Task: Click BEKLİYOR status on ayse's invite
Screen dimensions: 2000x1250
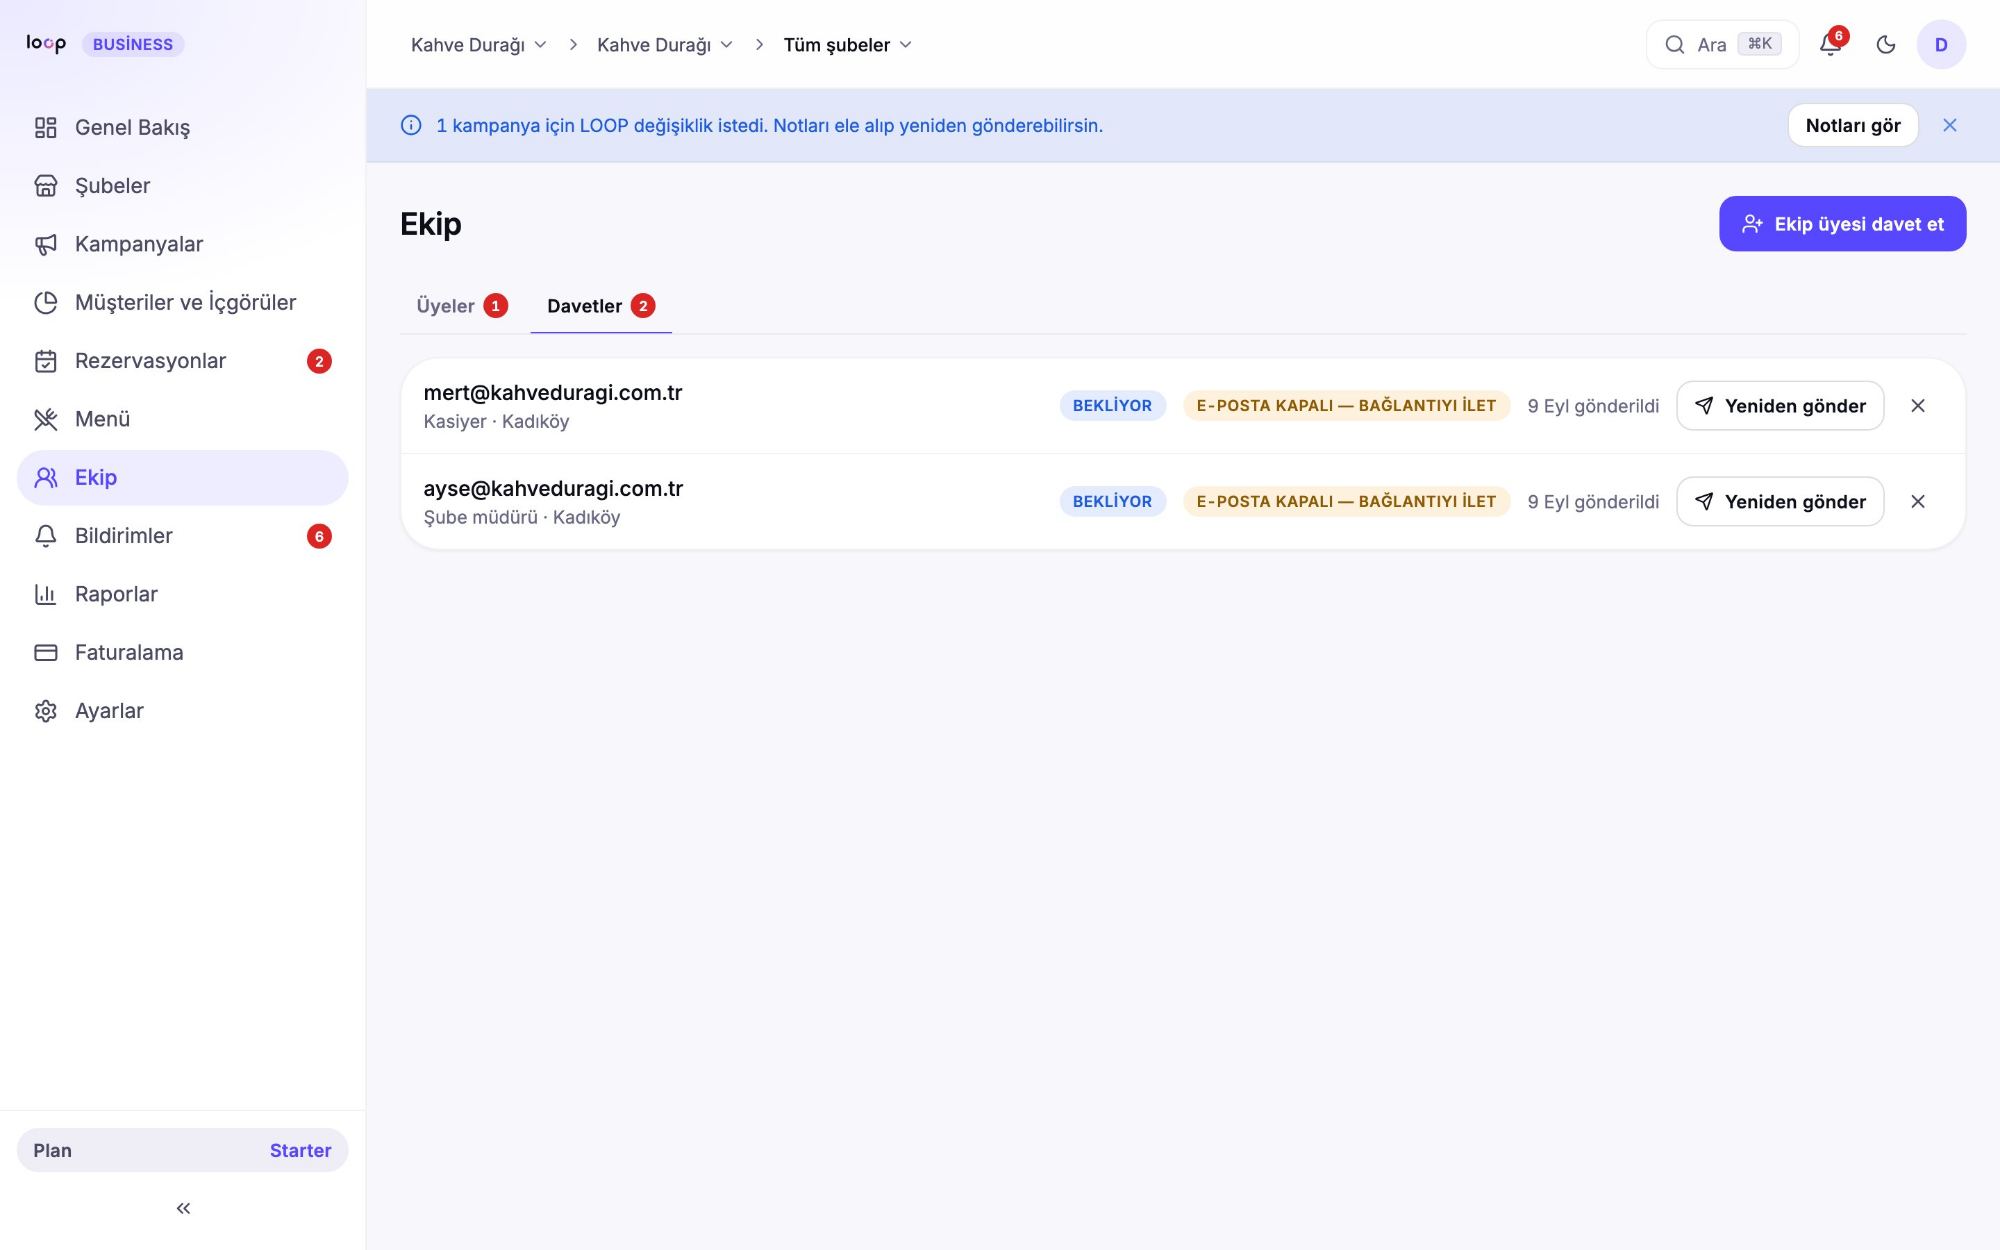Action: coord(1113,502)
